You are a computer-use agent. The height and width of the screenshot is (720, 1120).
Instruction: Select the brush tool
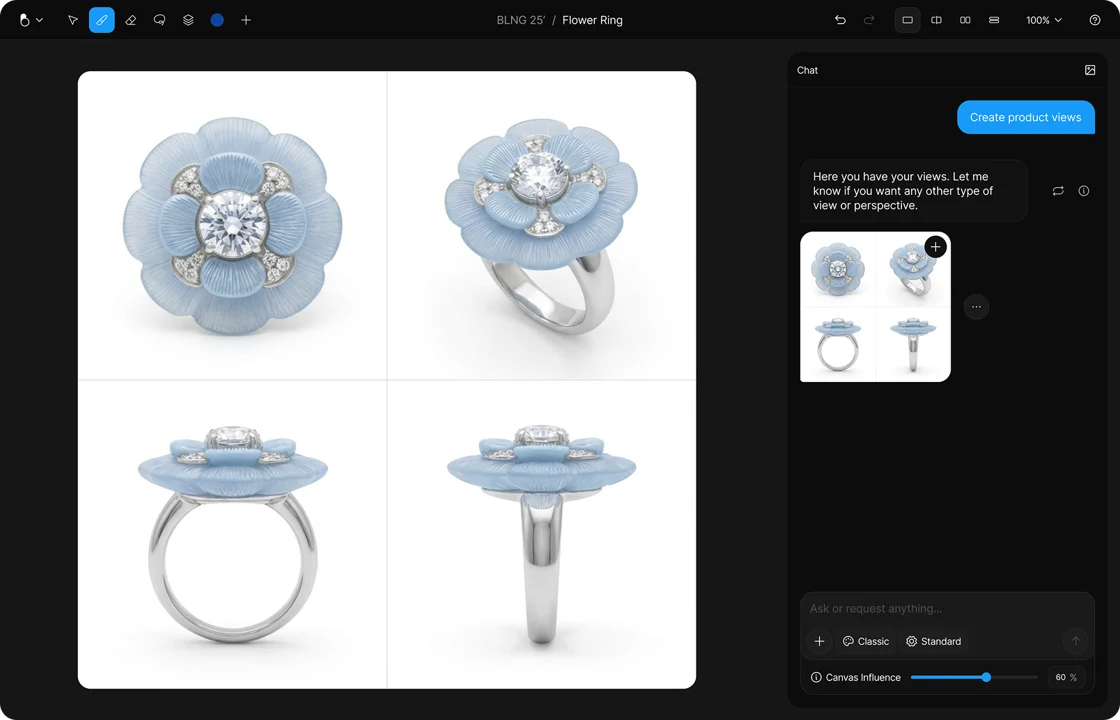[101, 20]
